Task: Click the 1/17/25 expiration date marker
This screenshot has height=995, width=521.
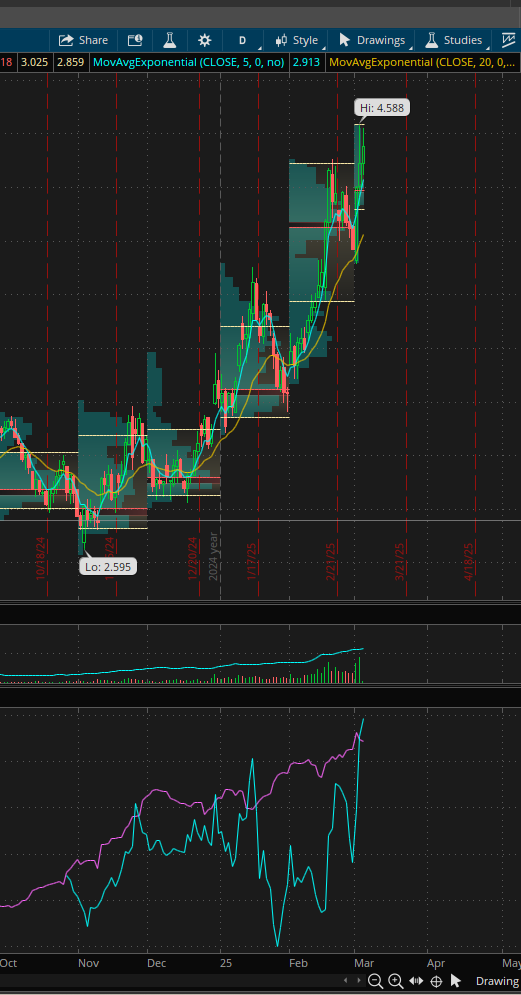Action: coord(252,560)
